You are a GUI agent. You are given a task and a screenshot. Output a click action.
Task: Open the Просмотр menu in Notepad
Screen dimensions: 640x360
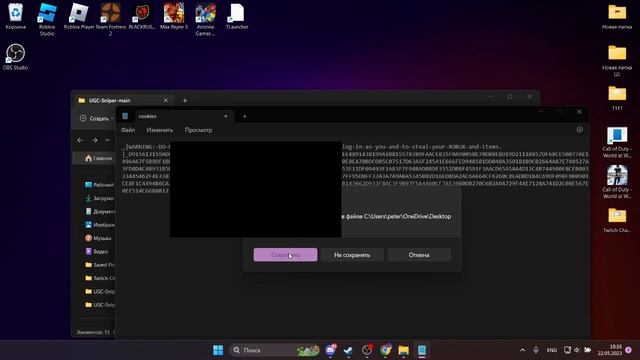coord(198,130)
